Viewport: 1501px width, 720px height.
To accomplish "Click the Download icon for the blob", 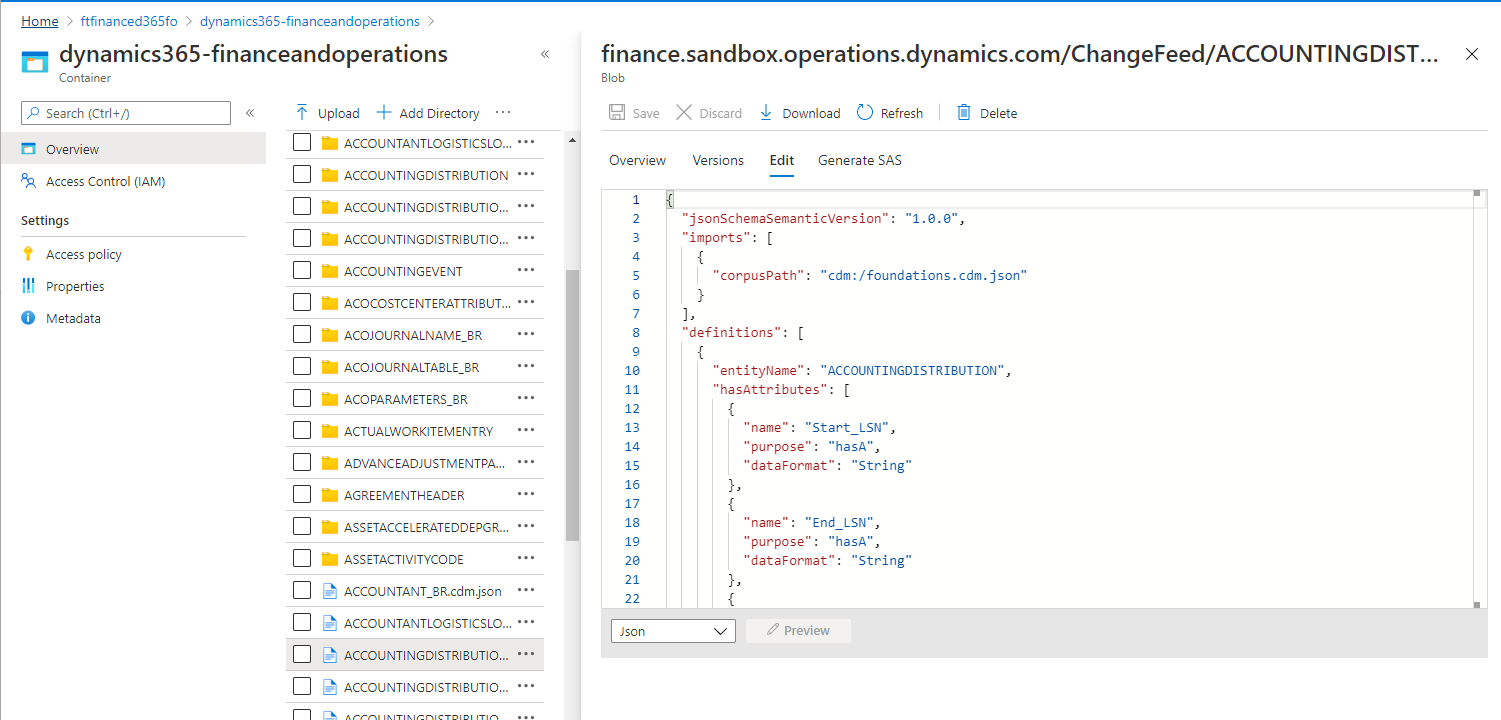I will pyautogui.click(x=765, y=112).
